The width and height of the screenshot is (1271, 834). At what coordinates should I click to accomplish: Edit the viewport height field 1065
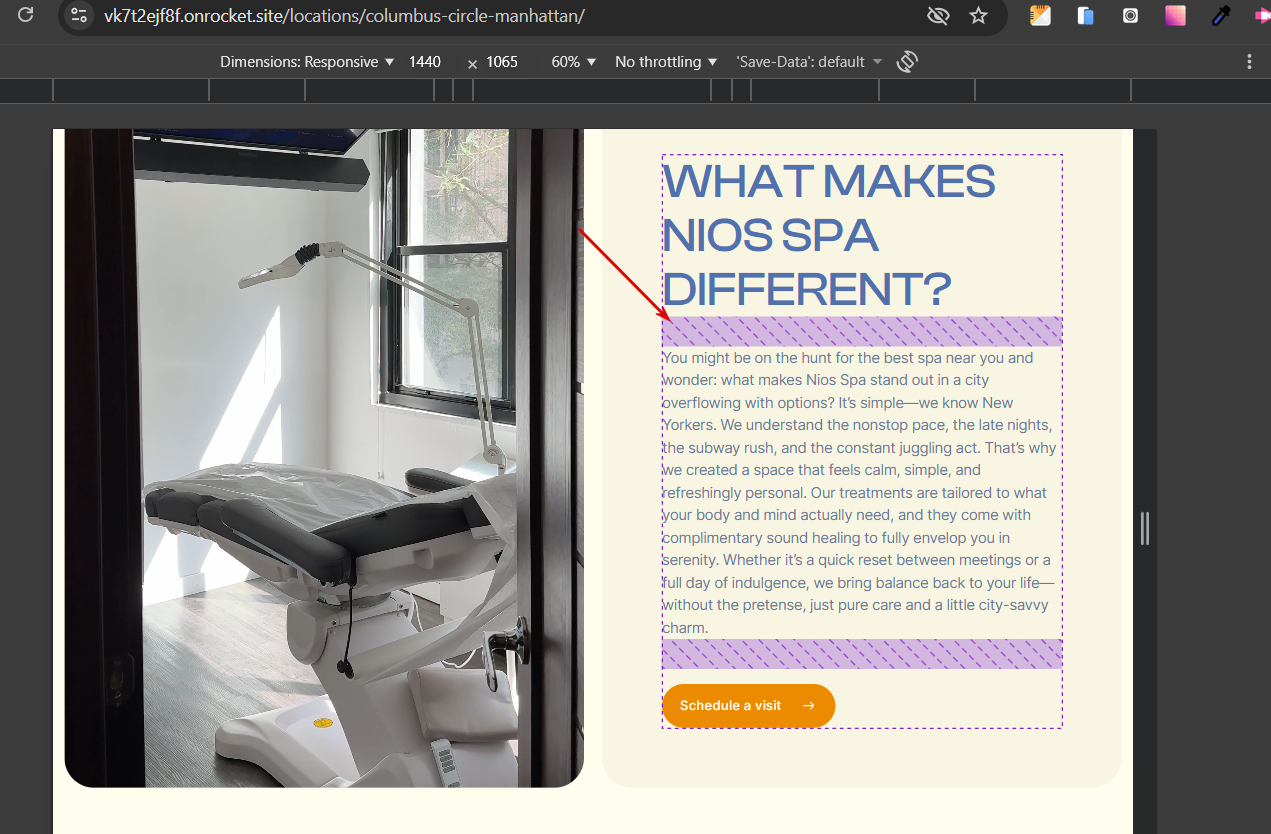pos(502,62)
